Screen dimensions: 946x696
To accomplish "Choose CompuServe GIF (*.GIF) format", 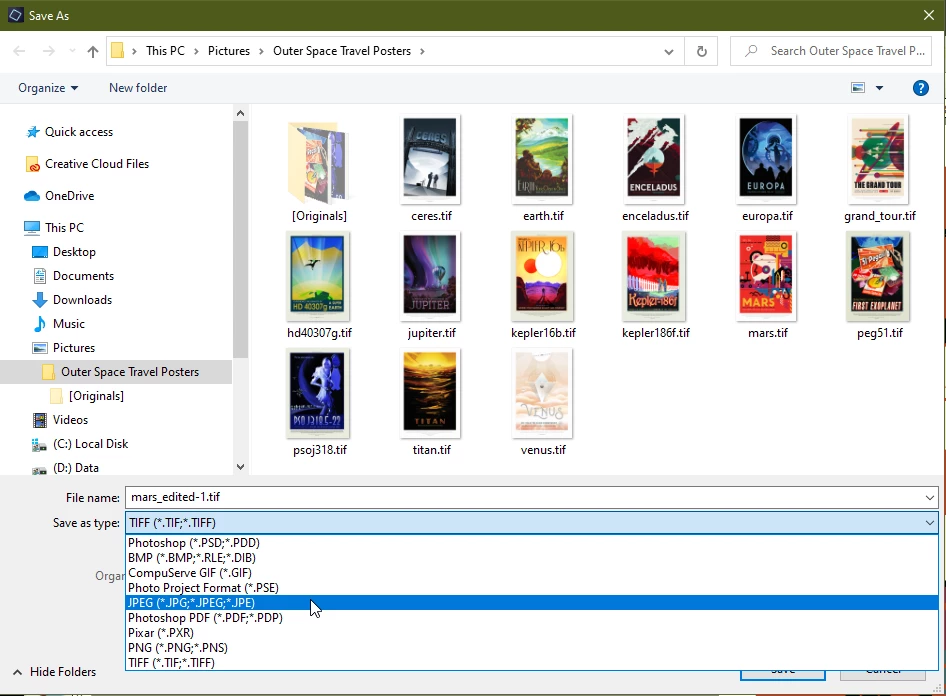I will coord(532,573).
